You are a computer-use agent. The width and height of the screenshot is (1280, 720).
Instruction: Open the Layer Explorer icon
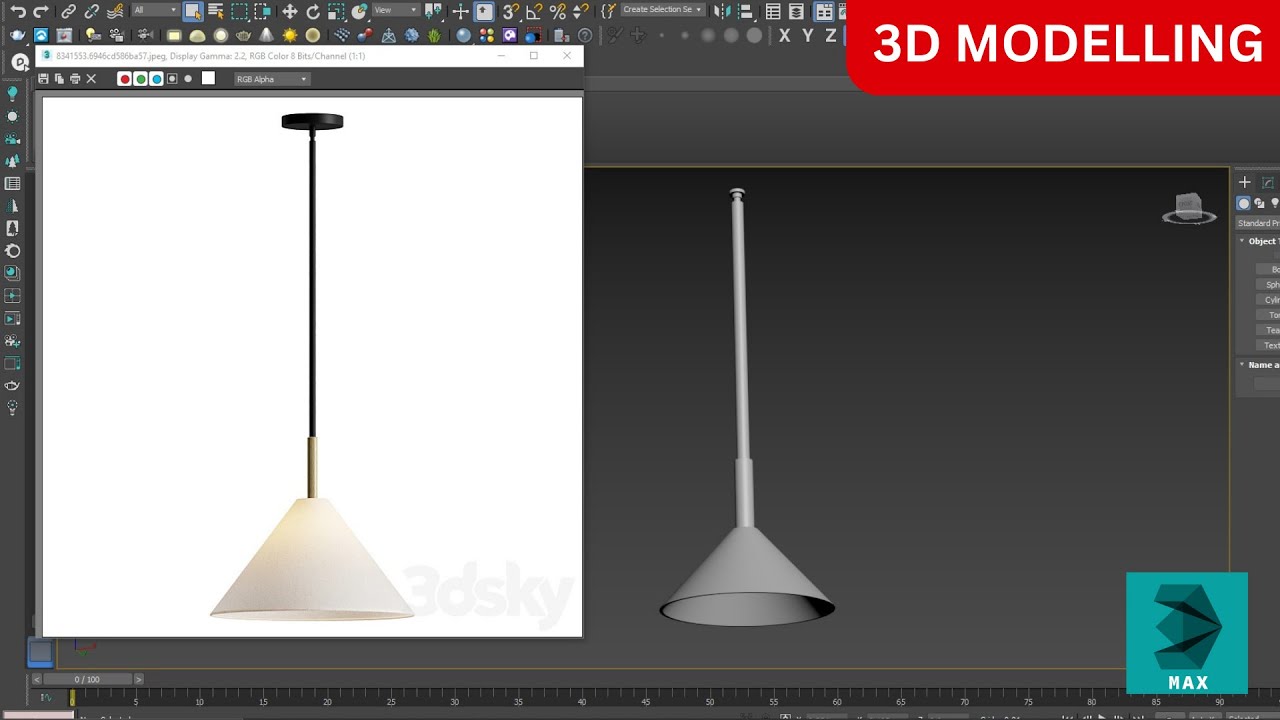[x=796, y=12]
